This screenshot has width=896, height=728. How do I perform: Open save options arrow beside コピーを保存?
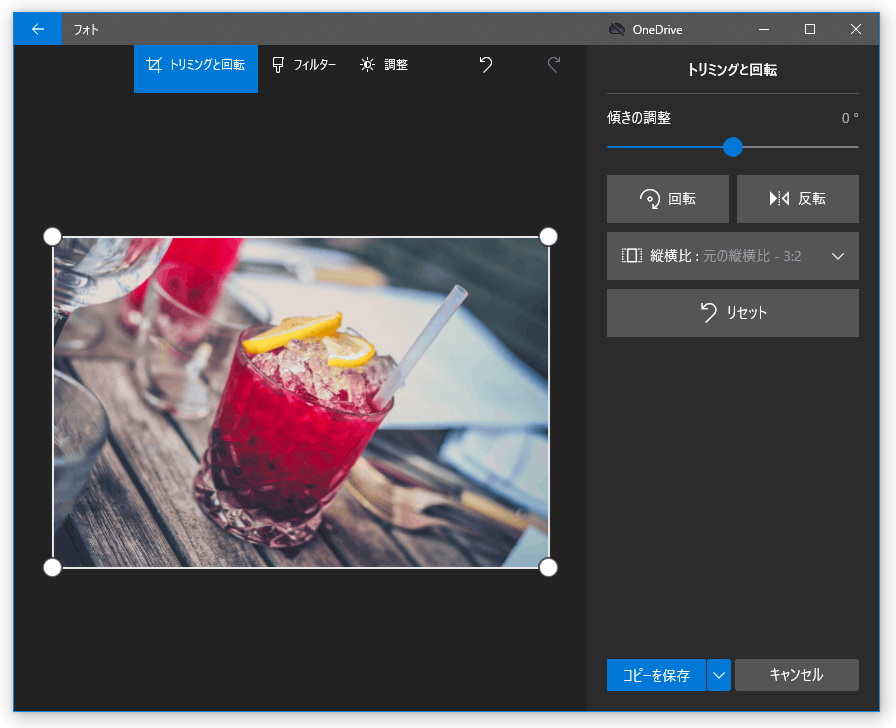[719, 675]
